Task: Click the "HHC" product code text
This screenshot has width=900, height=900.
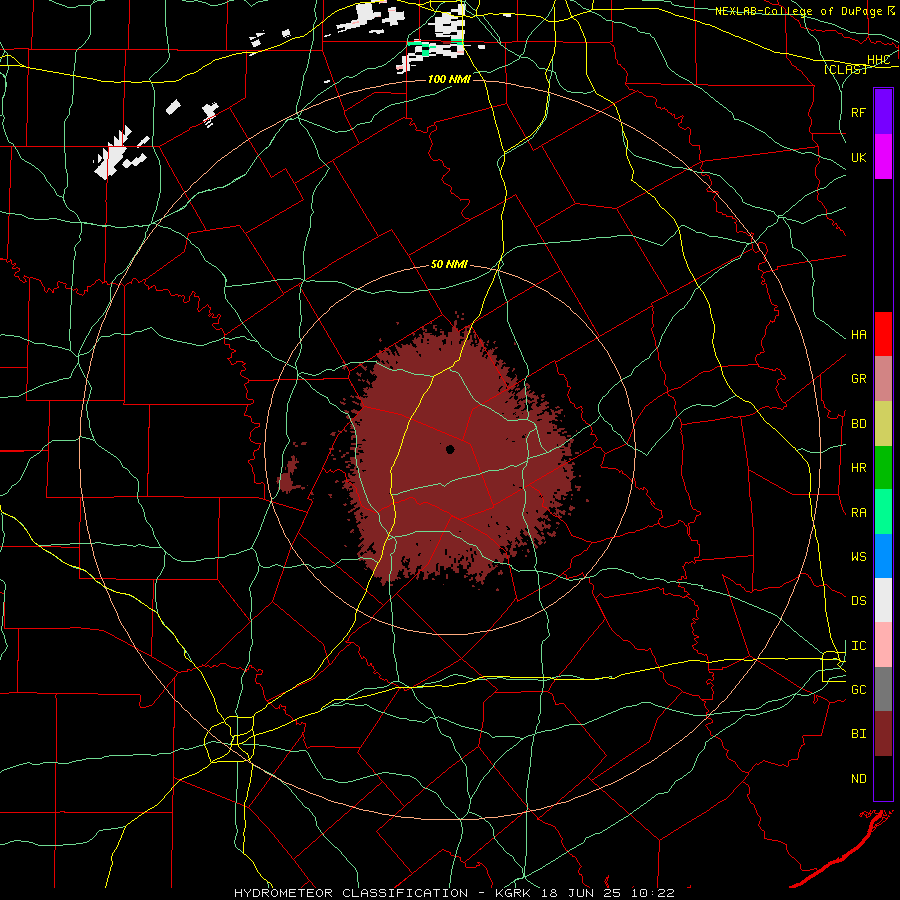Action: coord(879,60)
